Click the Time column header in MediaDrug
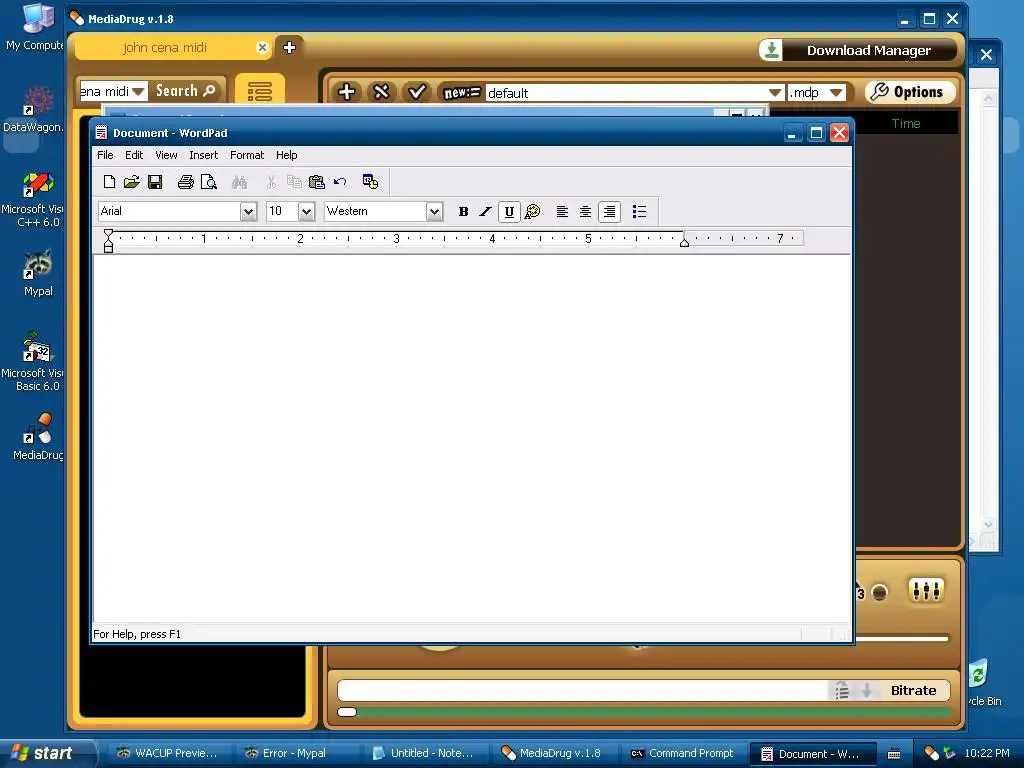Viewport: 1024px width, 768px height. coord(906,123)
